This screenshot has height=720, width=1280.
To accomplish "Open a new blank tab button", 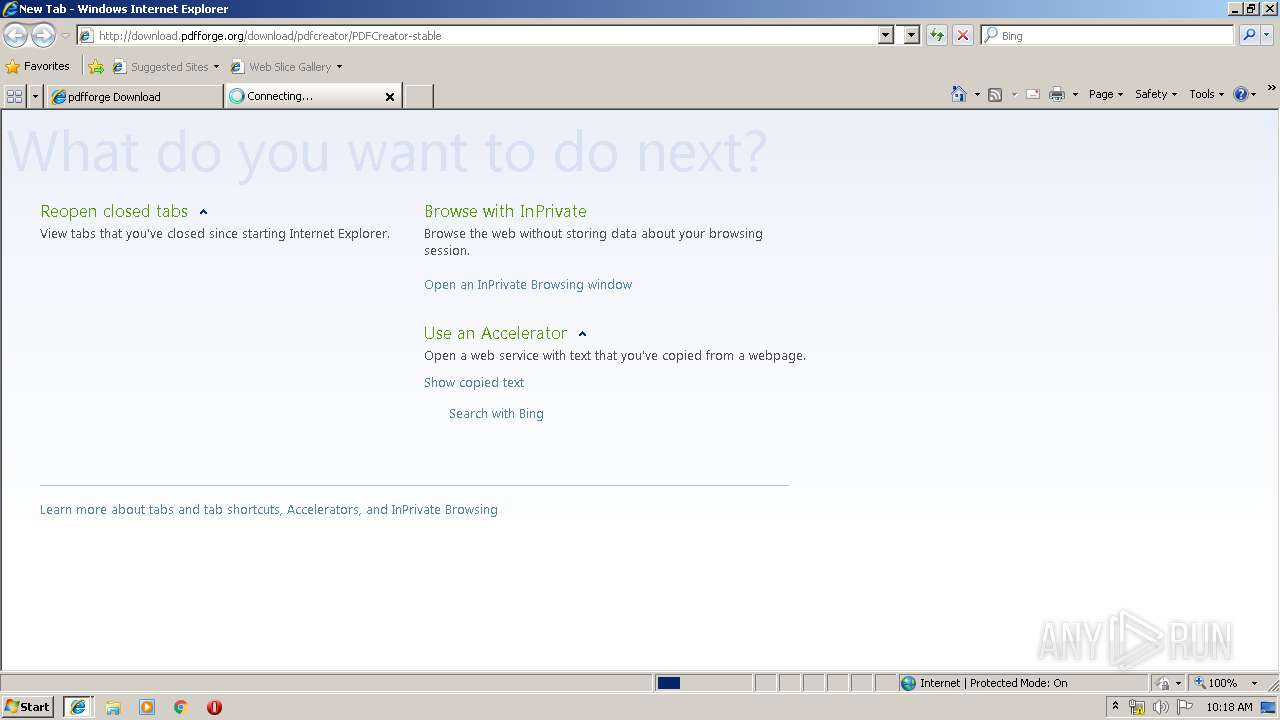I will tap(418, 96).
